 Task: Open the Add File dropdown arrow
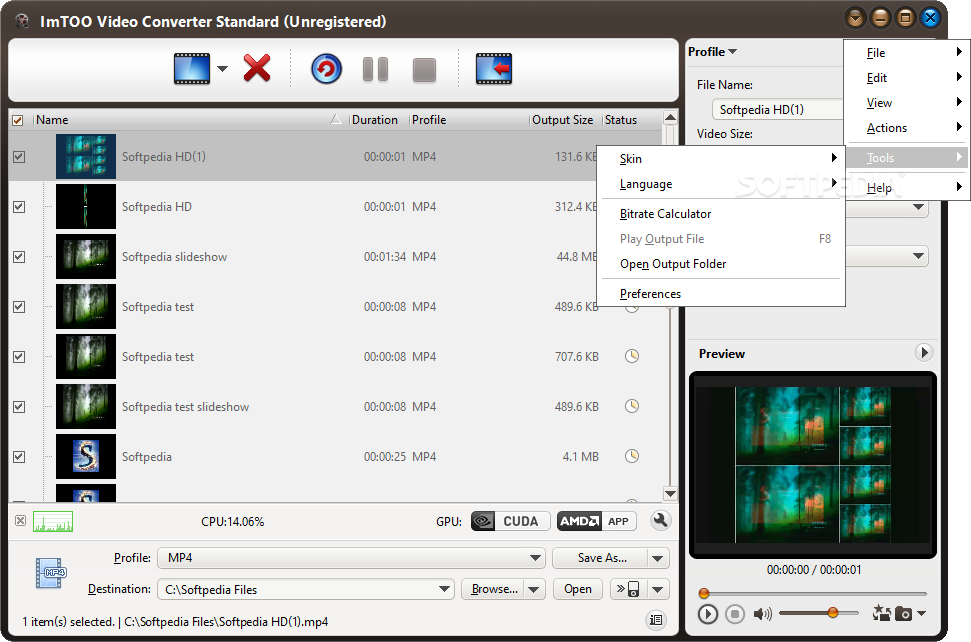(x=222, y=69)
